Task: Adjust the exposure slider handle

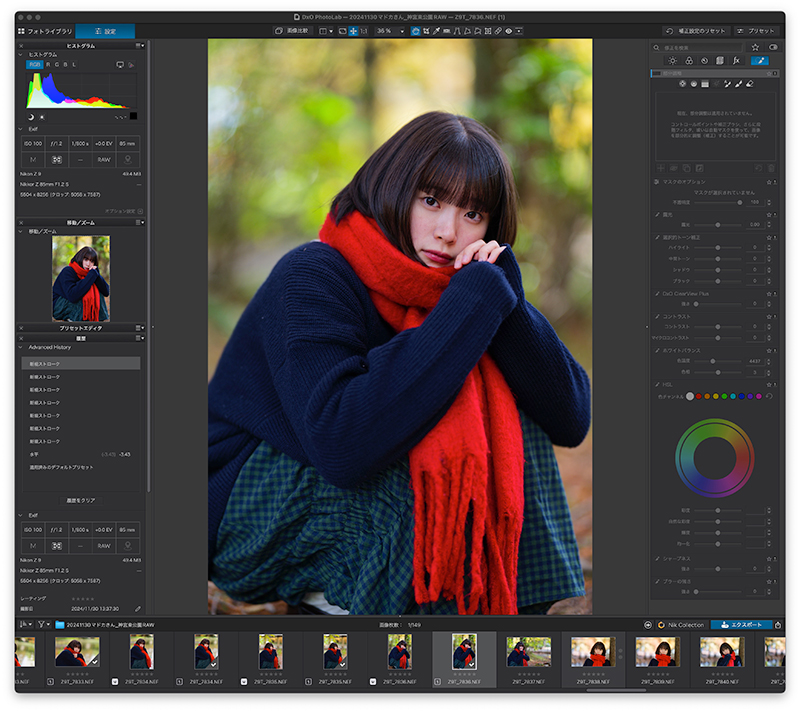Action: [718, 225]
